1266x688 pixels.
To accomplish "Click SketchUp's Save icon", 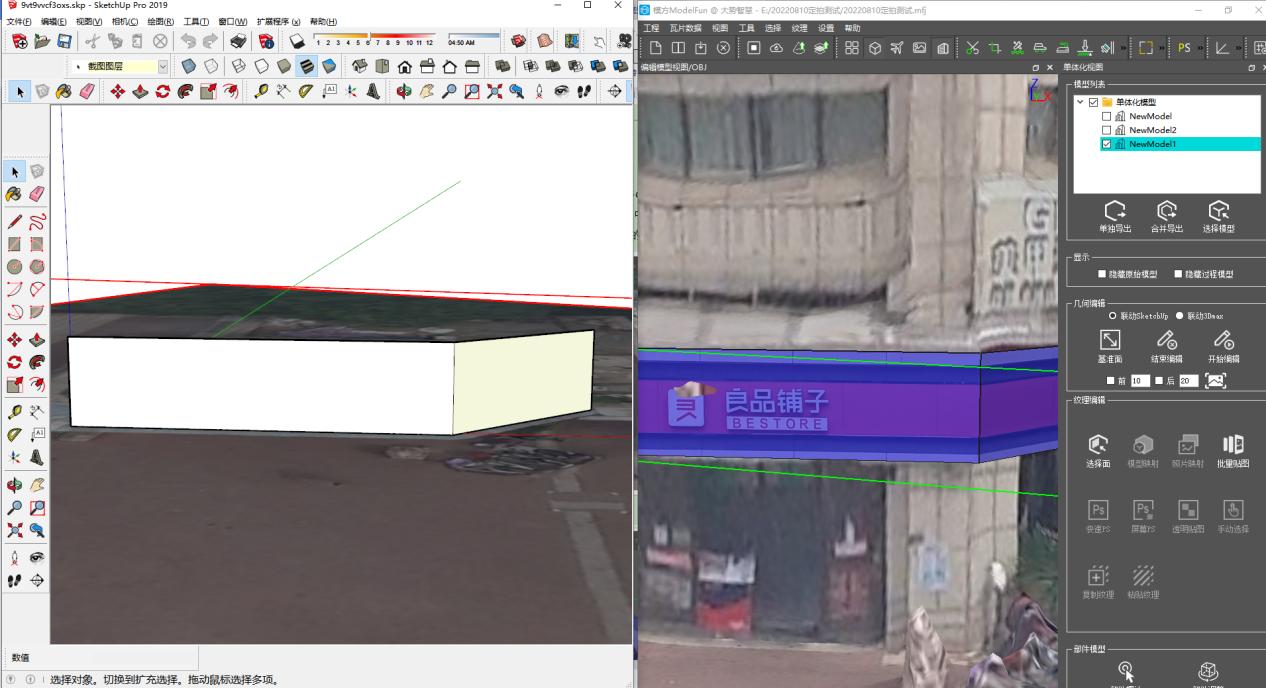I will click(x=64, y=42).
